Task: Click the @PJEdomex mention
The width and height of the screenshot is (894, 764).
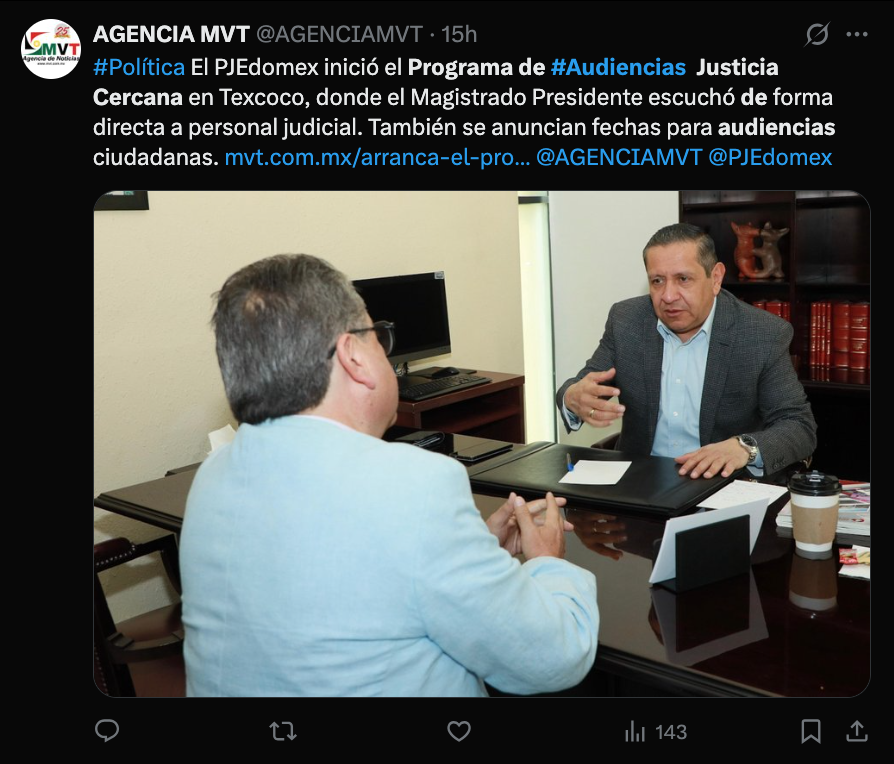Action: [770, 157]
